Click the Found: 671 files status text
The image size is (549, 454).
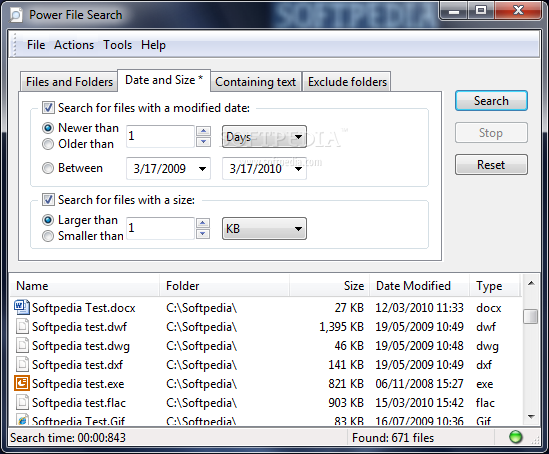click(x=393, y=438)
